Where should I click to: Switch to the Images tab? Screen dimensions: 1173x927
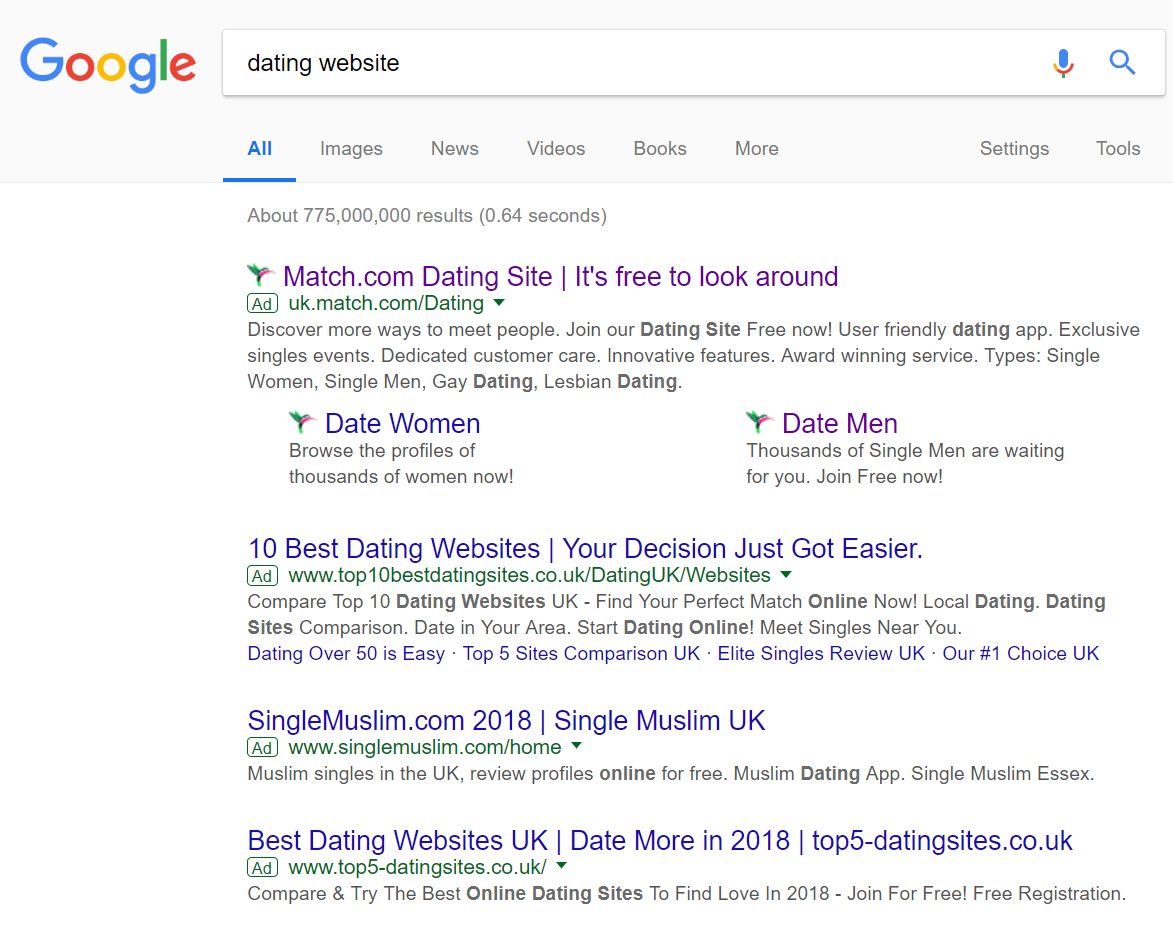pyautogui.click(x=351, y=148)
